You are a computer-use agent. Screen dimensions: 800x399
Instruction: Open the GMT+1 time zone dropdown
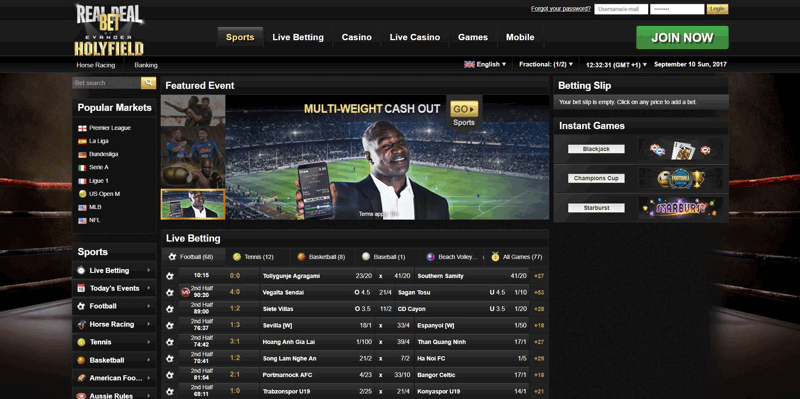616,65
